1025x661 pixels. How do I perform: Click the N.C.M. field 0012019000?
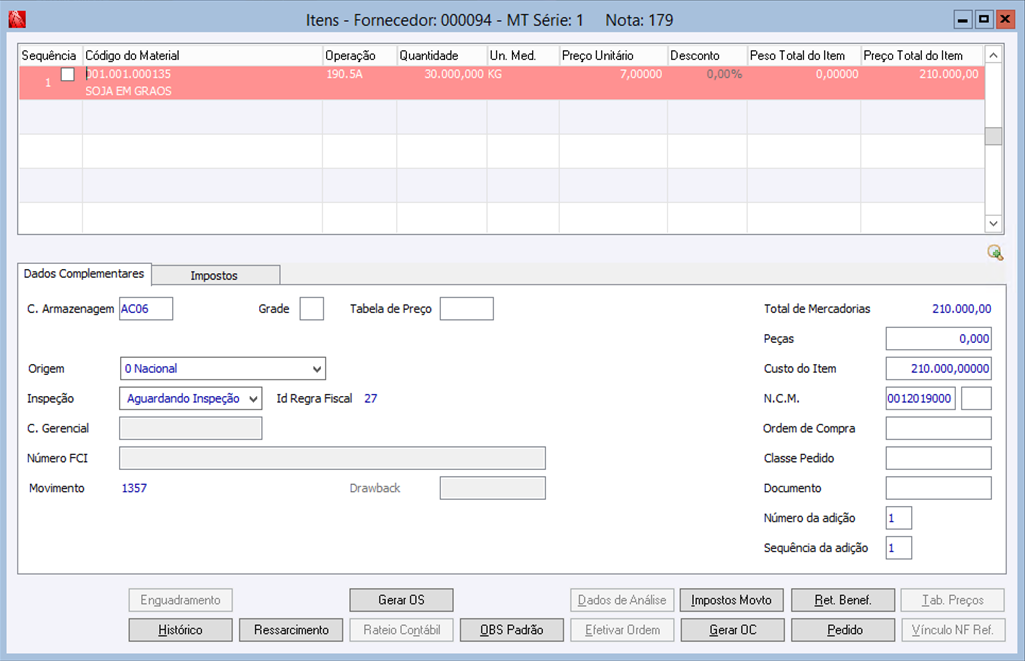tap(920, 399)
